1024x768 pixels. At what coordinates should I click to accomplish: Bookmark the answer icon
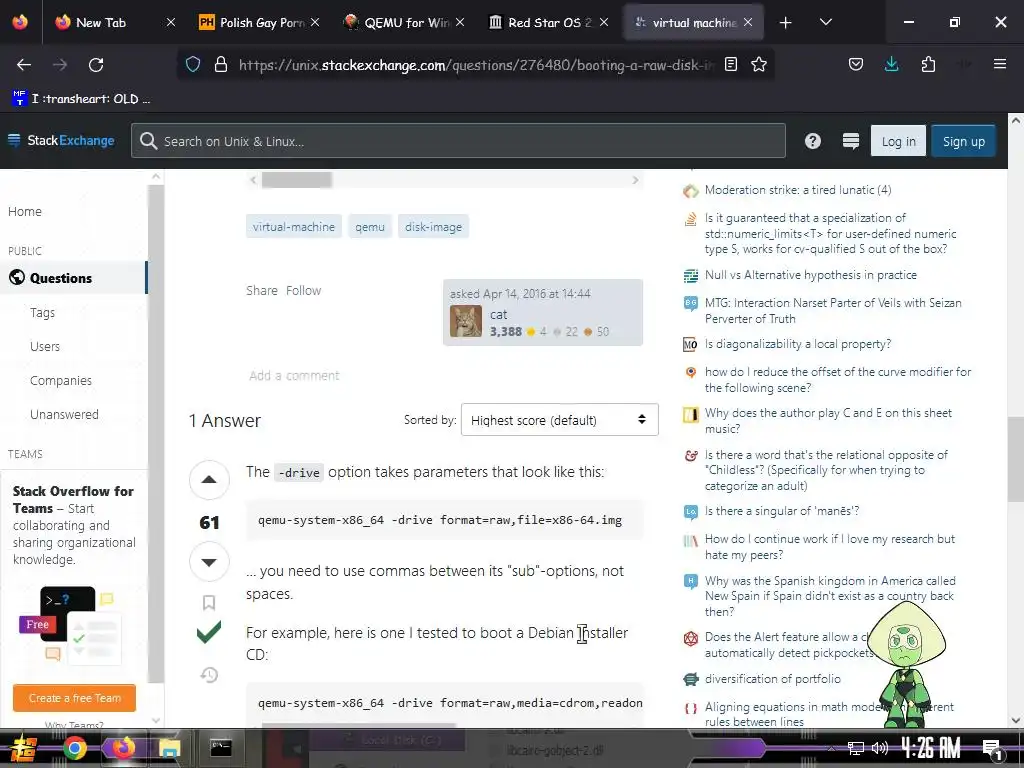[209, 602]
